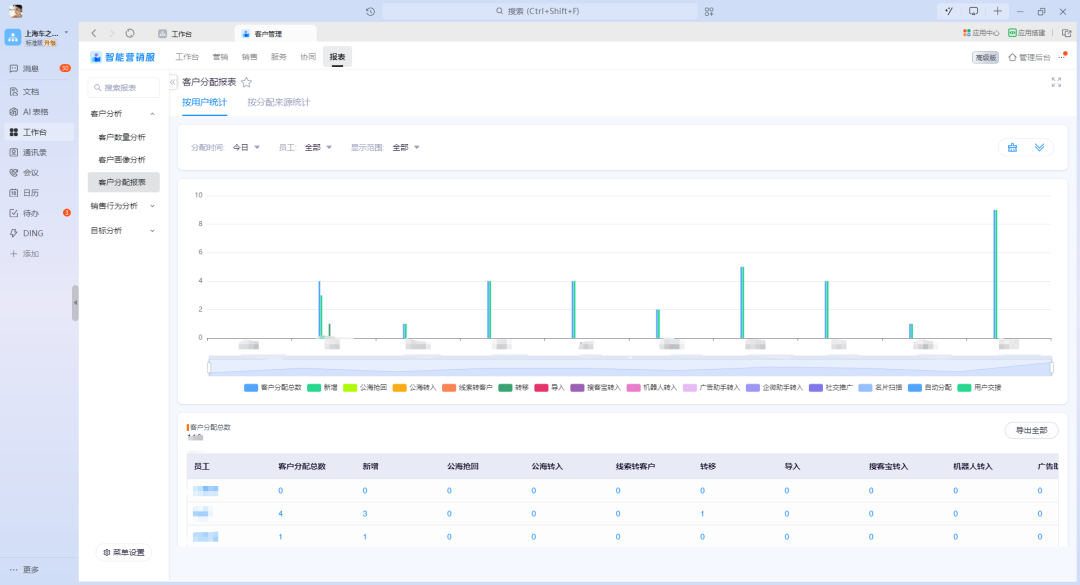Open 文档 in the left sidebar
This screenshot has height=585, width=1080.
[x=39, y=91]
